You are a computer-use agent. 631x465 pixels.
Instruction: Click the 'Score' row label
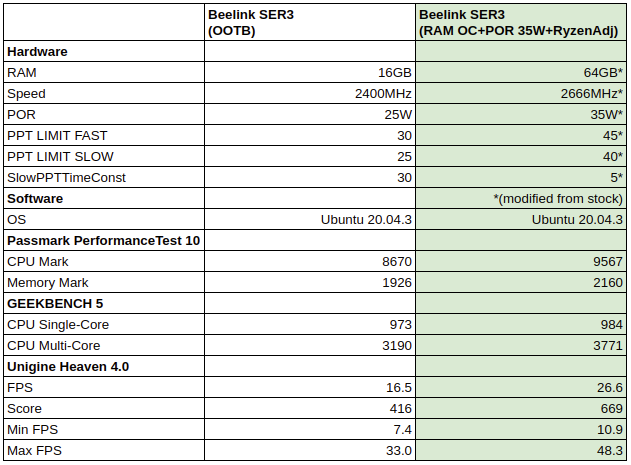coord(104,408)
